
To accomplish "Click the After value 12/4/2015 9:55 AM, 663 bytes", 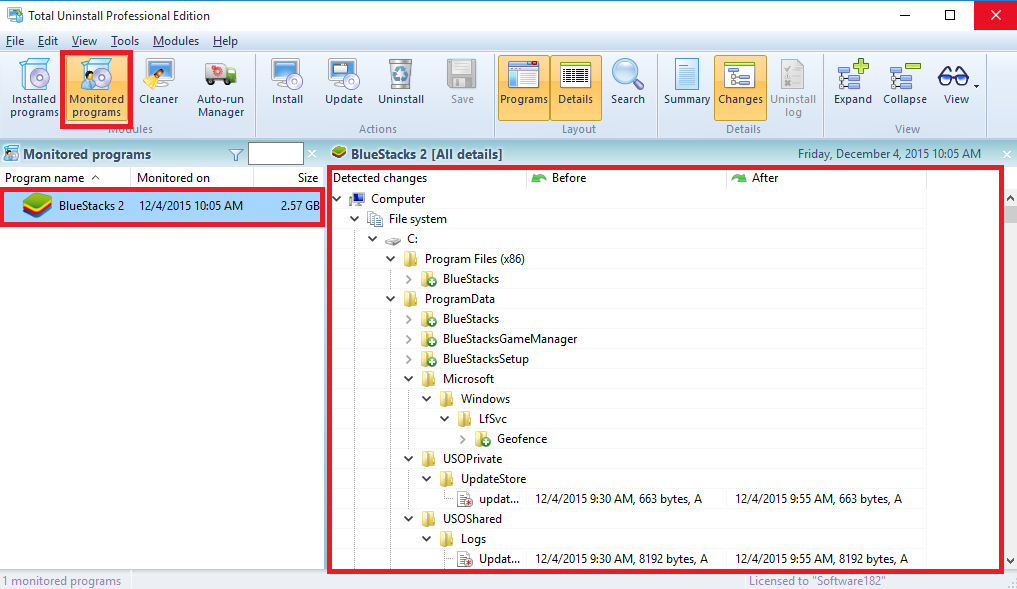I will [x=818, y=499].
